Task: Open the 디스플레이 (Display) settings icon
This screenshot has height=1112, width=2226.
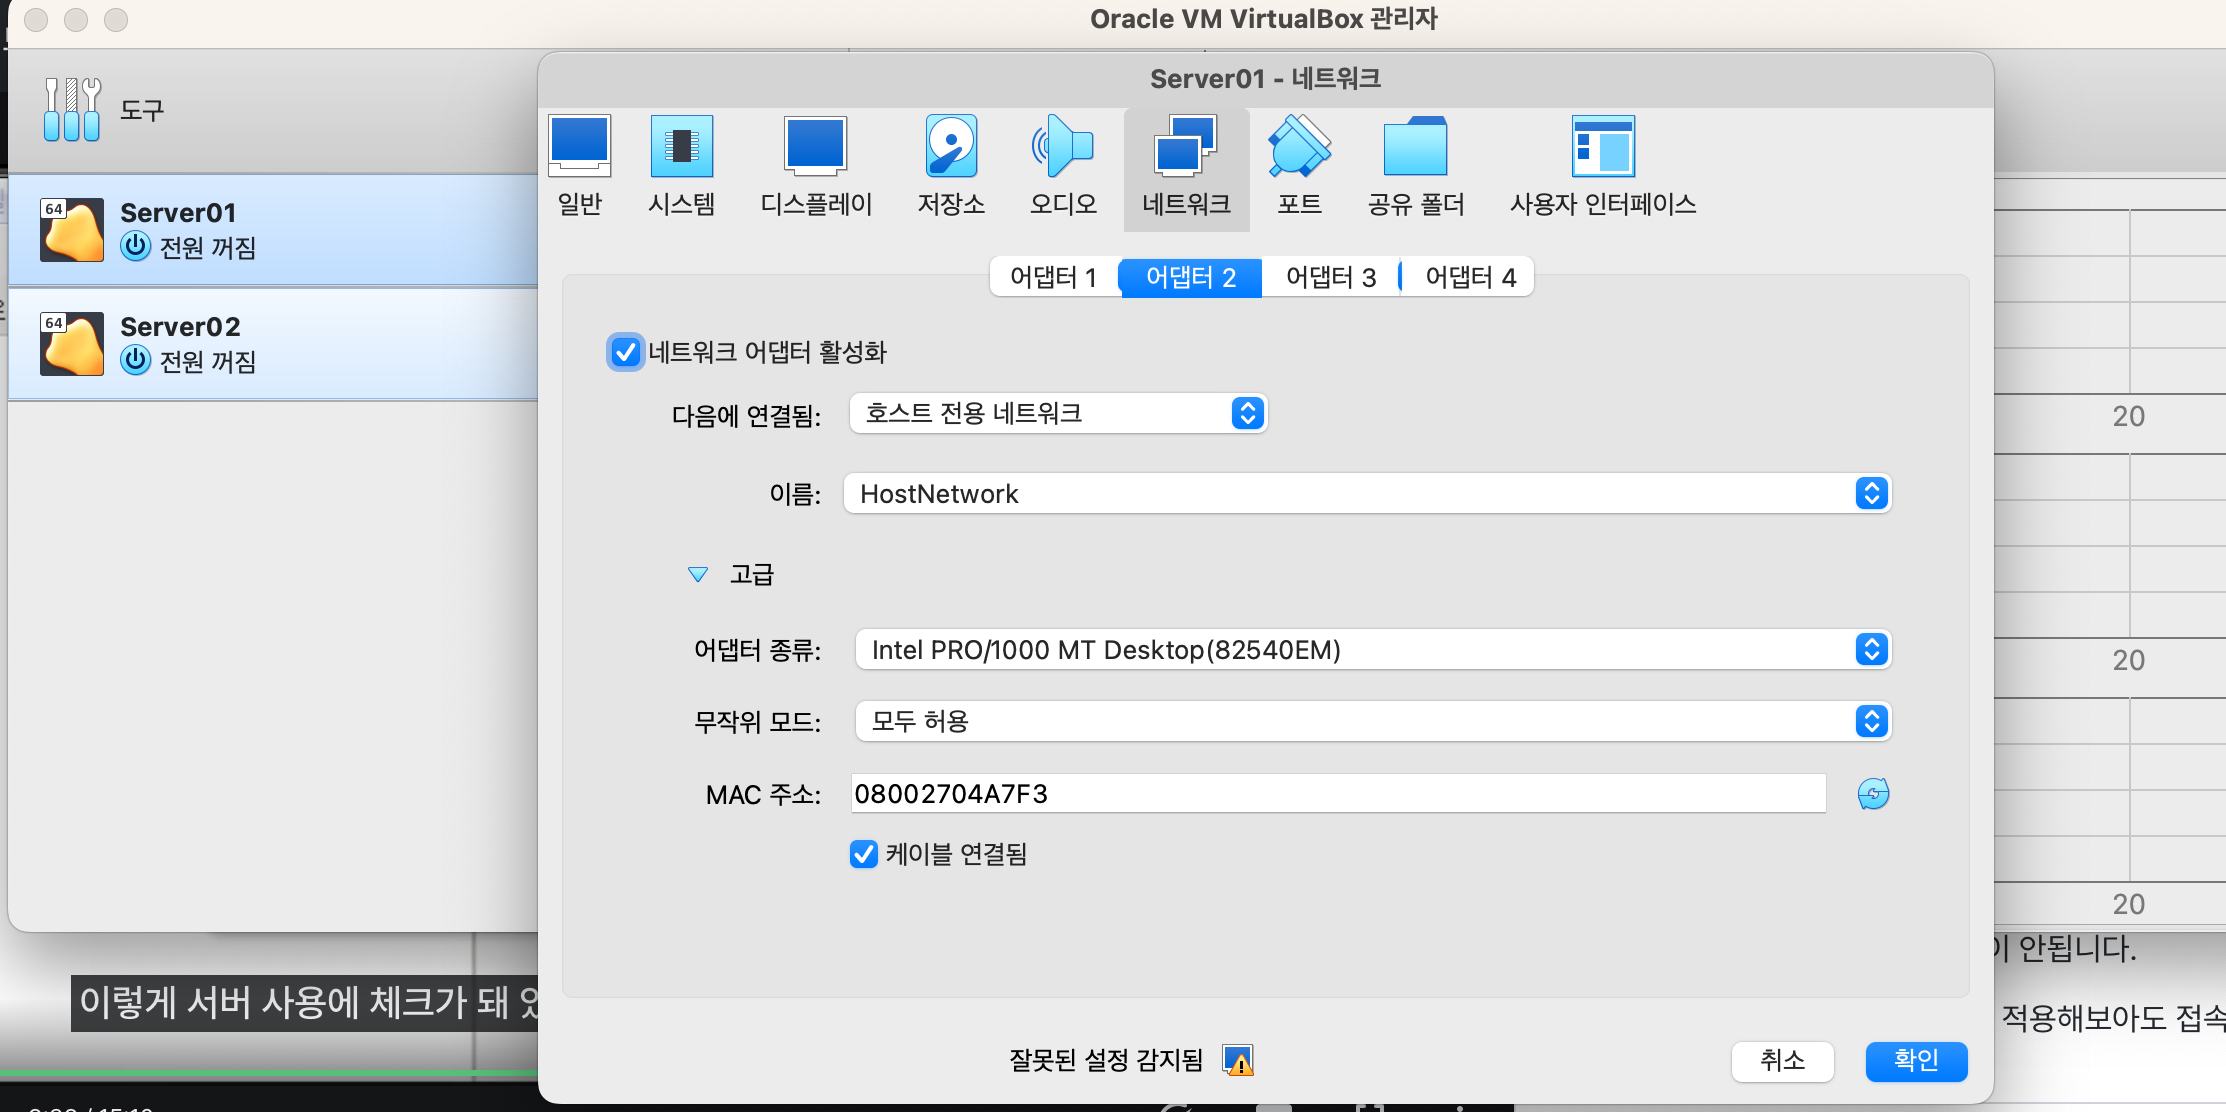Action: [815, 148]
